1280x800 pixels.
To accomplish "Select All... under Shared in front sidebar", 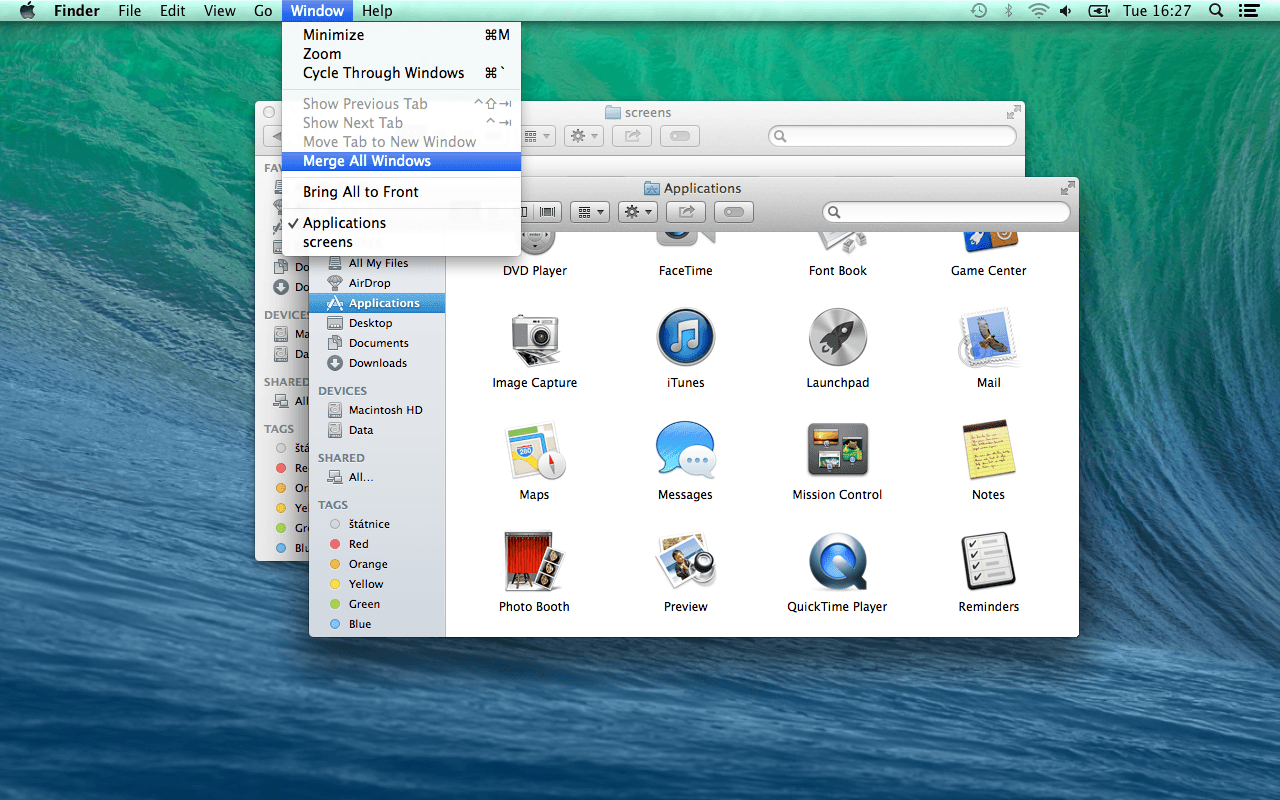I will pos(377,477).
